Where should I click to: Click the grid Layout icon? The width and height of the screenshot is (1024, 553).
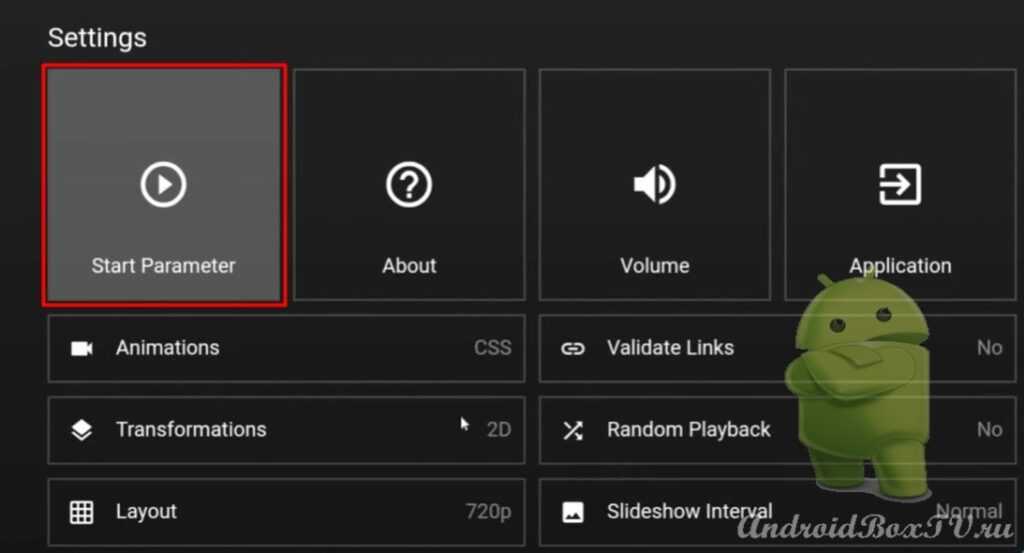point(81,512)
